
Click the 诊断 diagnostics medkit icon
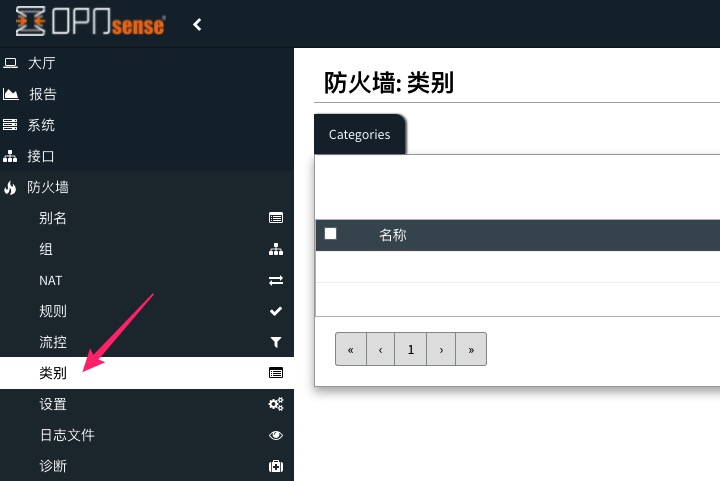pyautogui.click(x=276, y=466)
